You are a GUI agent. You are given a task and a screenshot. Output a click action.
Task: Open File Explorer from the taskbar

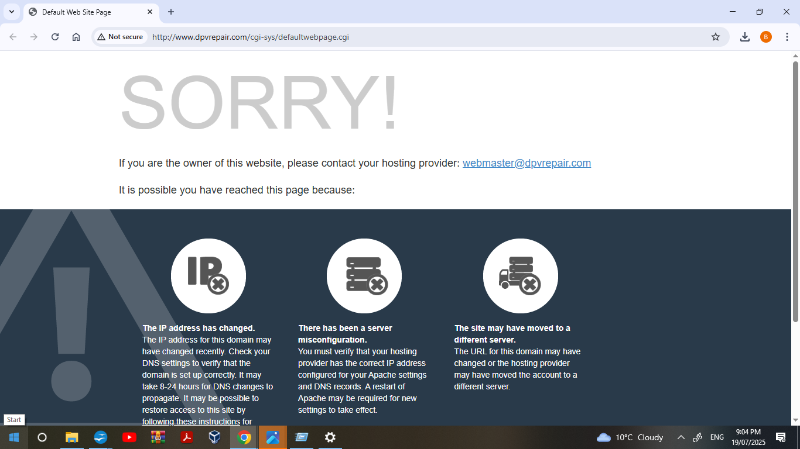(x=72, y=437)
